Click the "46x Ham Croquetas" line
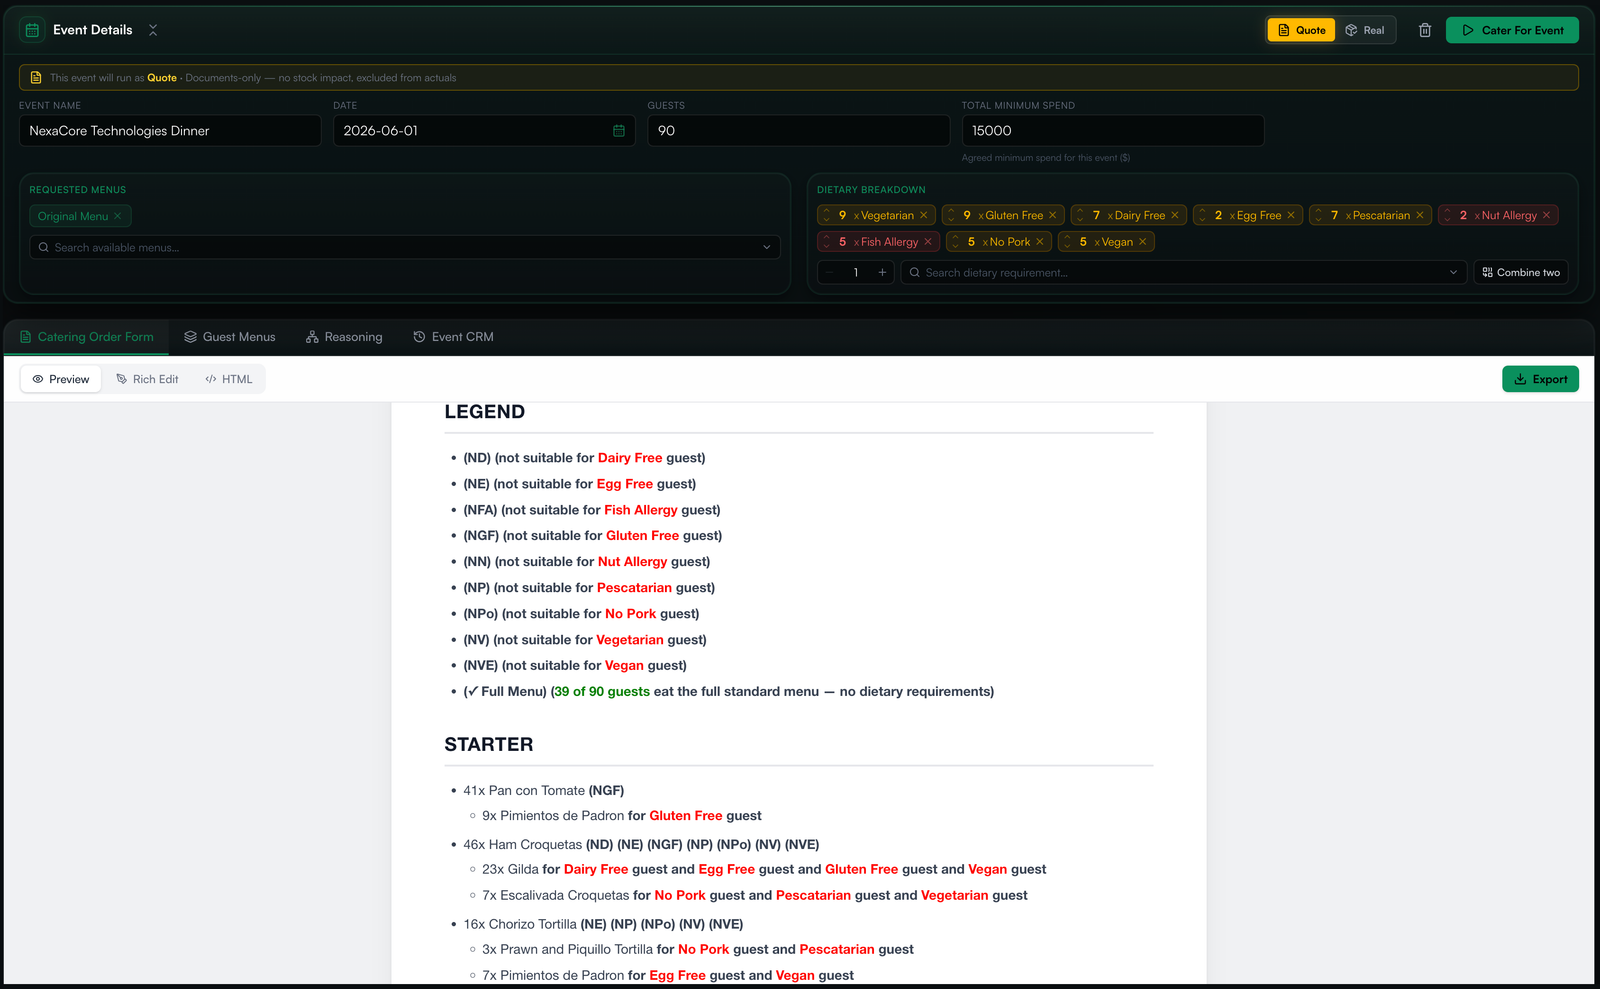This screenshot has height=989, width=1600. pyautogui.click(x=641, y=845)
